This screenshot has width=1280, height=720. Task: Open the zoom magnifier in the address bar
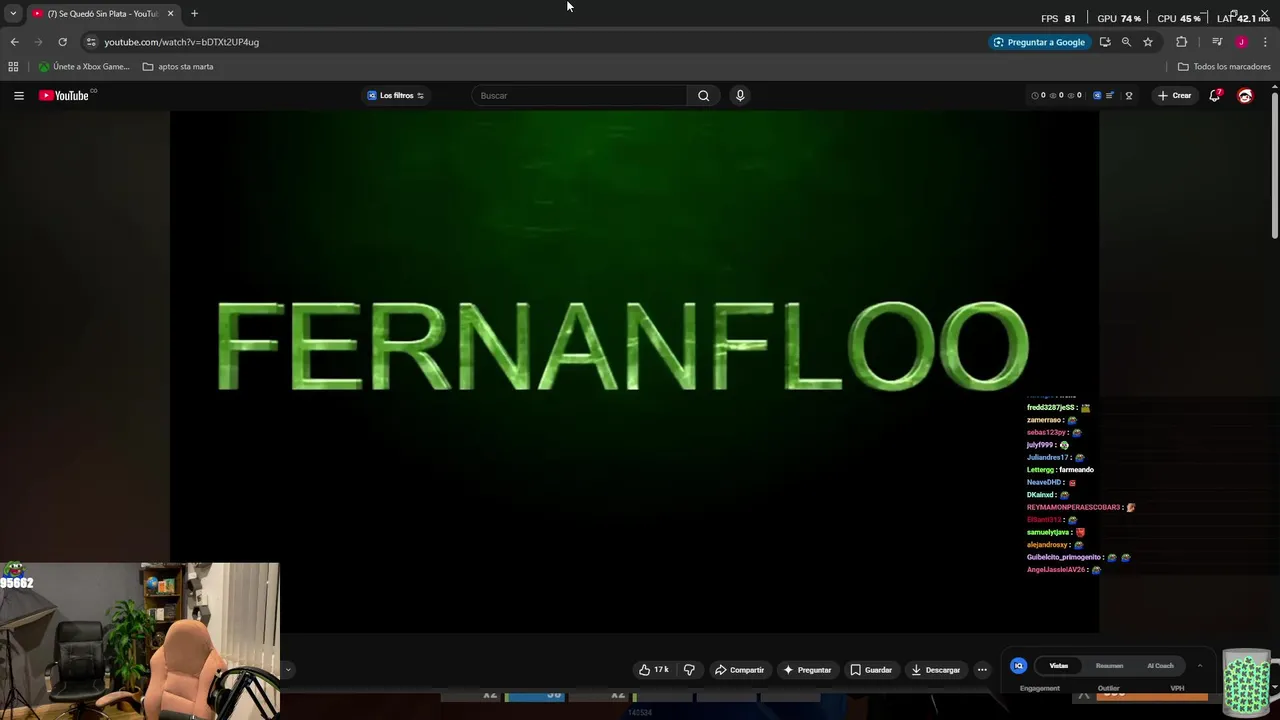coord(1126,42)
